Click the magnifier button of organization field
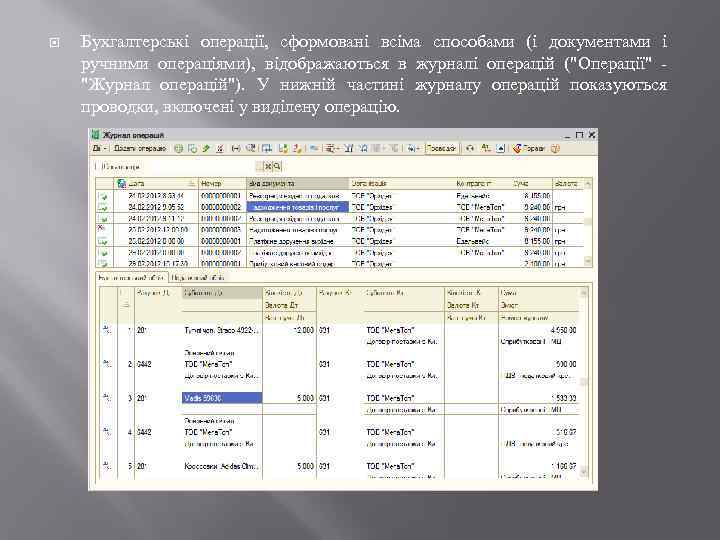Viewport: 720px width, 540px height. point(277,167)
